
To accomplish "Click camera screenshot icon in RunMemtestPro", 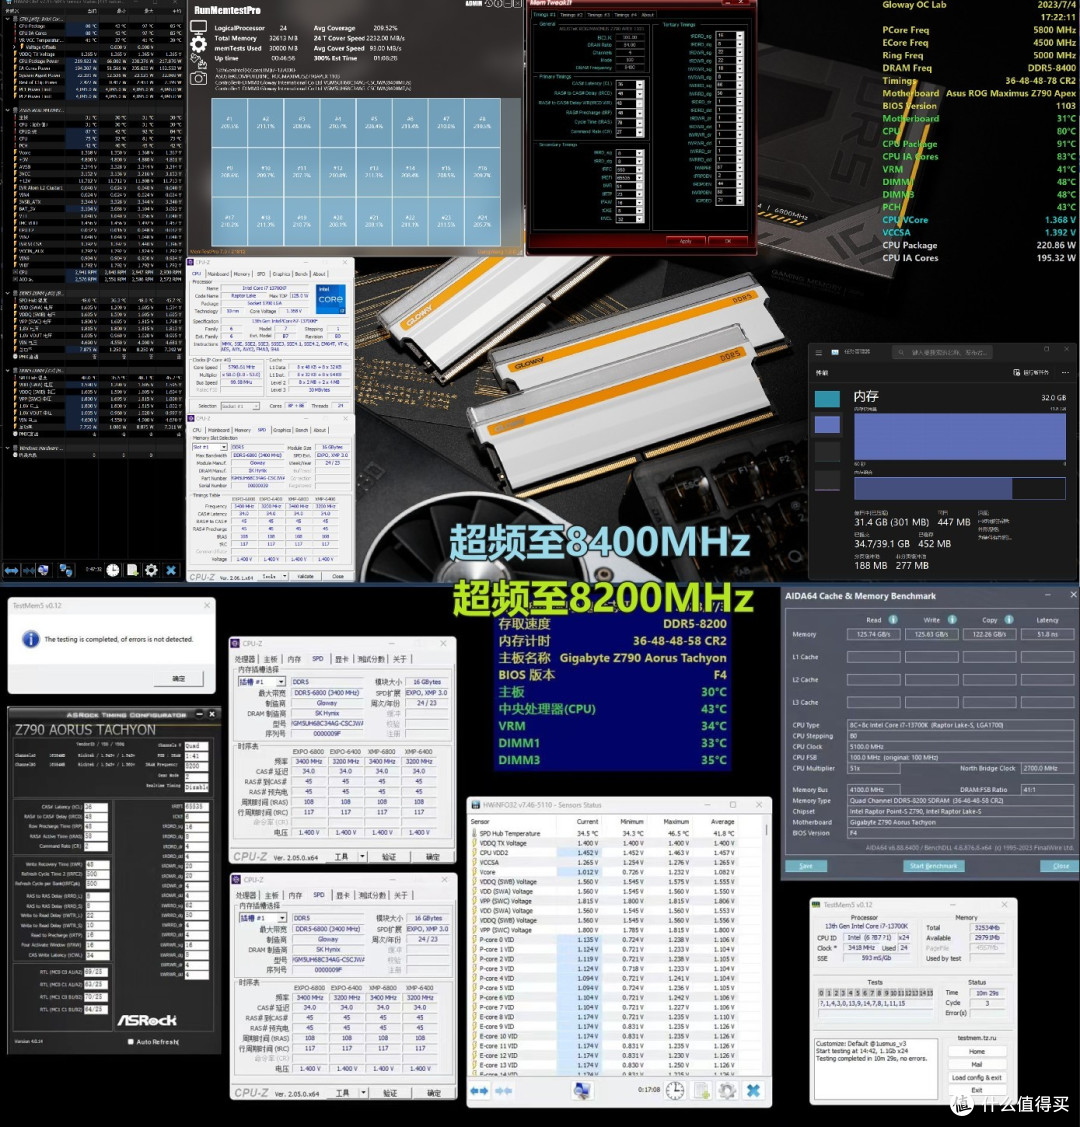I will (x=198, y=78).
